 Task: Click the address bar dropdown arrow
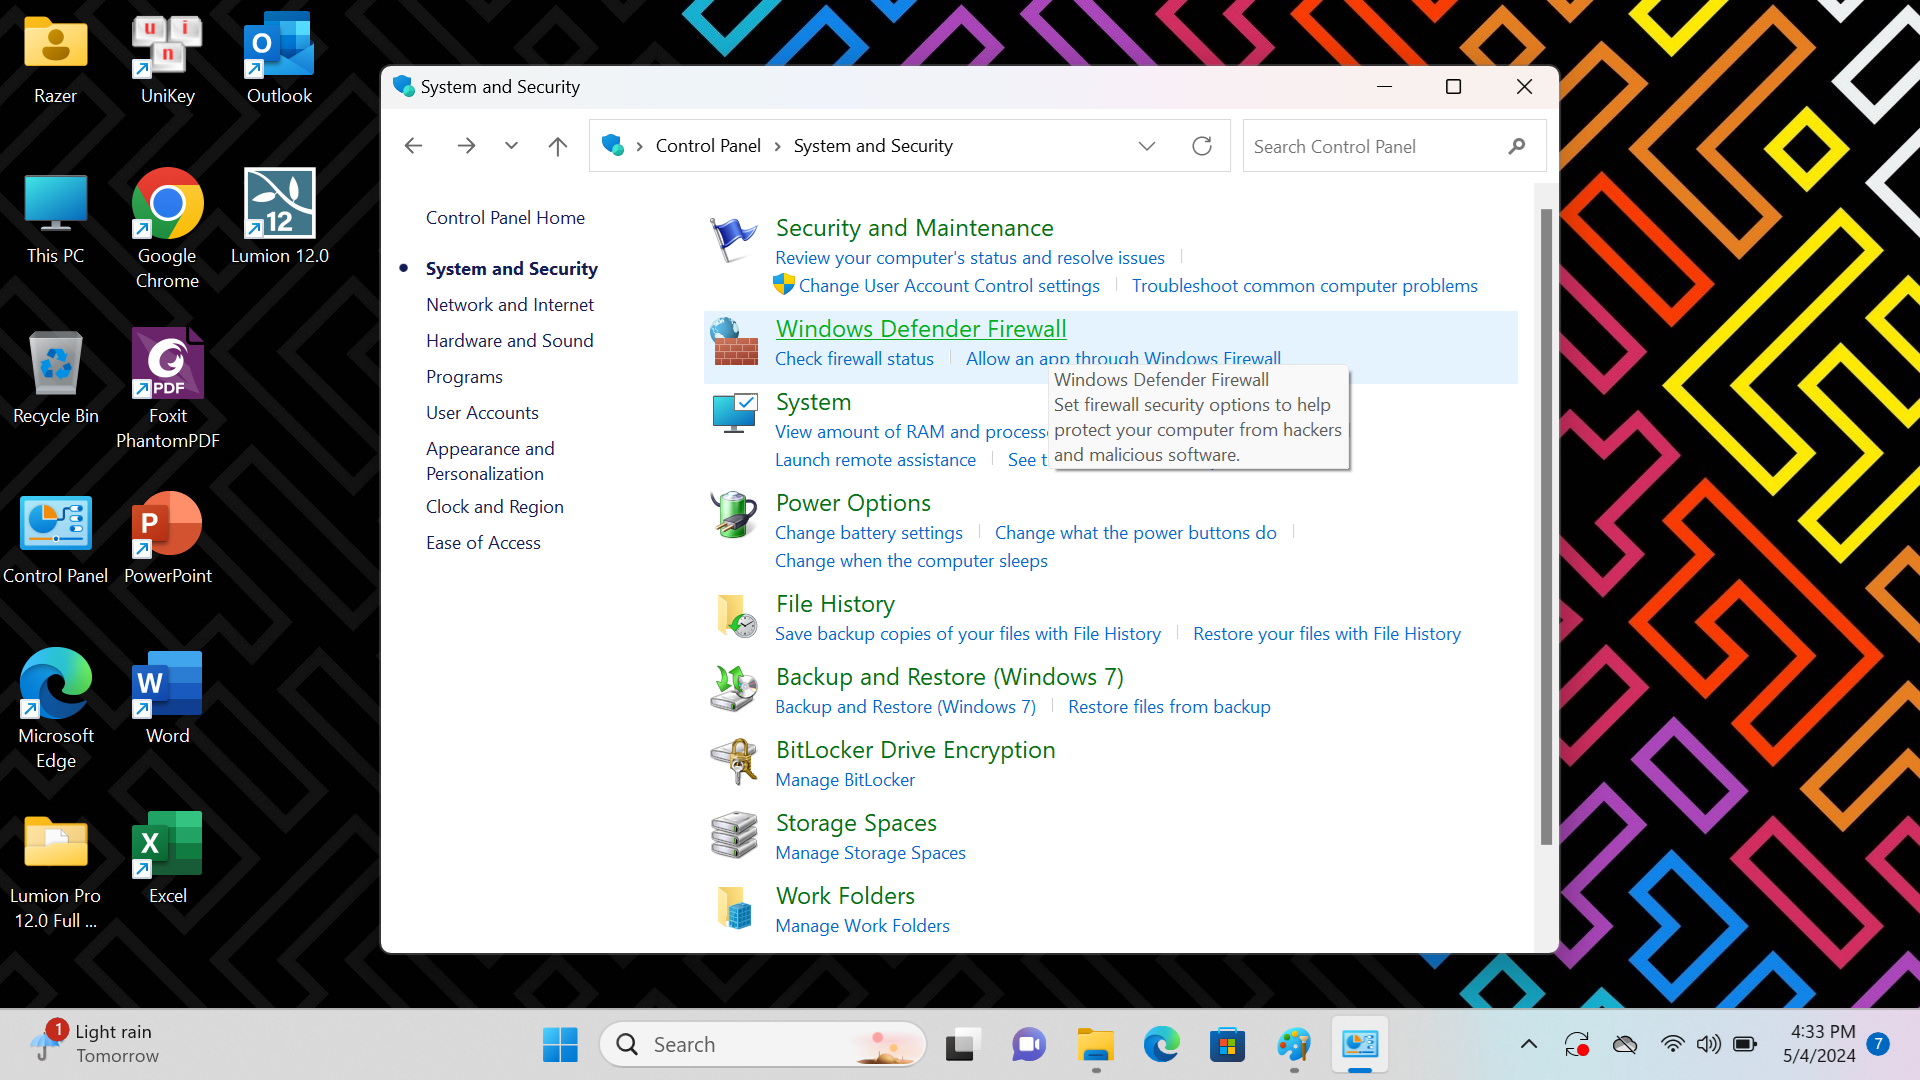pyautogui.click(x=1146, y=145)
